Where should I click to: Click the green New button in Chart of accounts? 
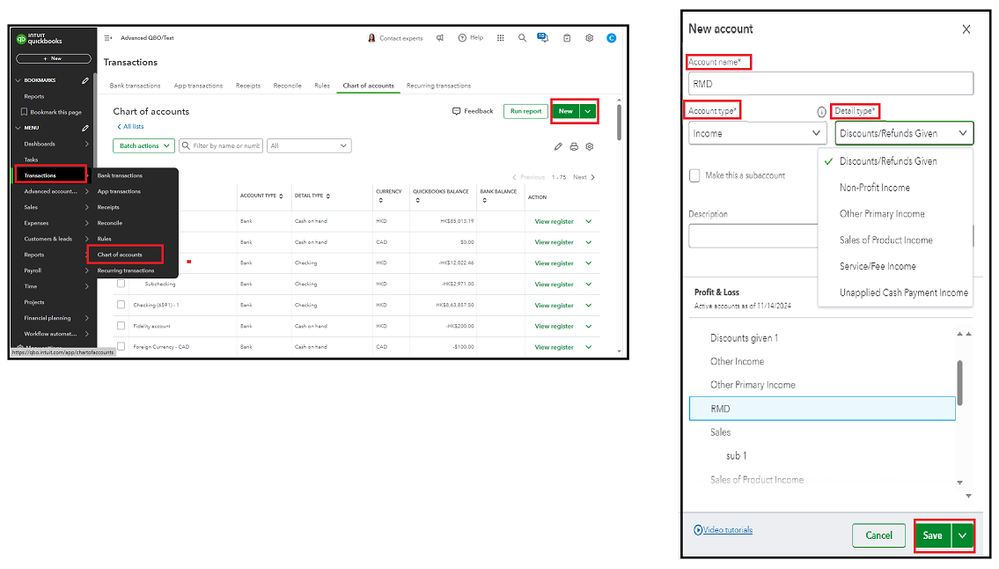[x=566, y=112]
